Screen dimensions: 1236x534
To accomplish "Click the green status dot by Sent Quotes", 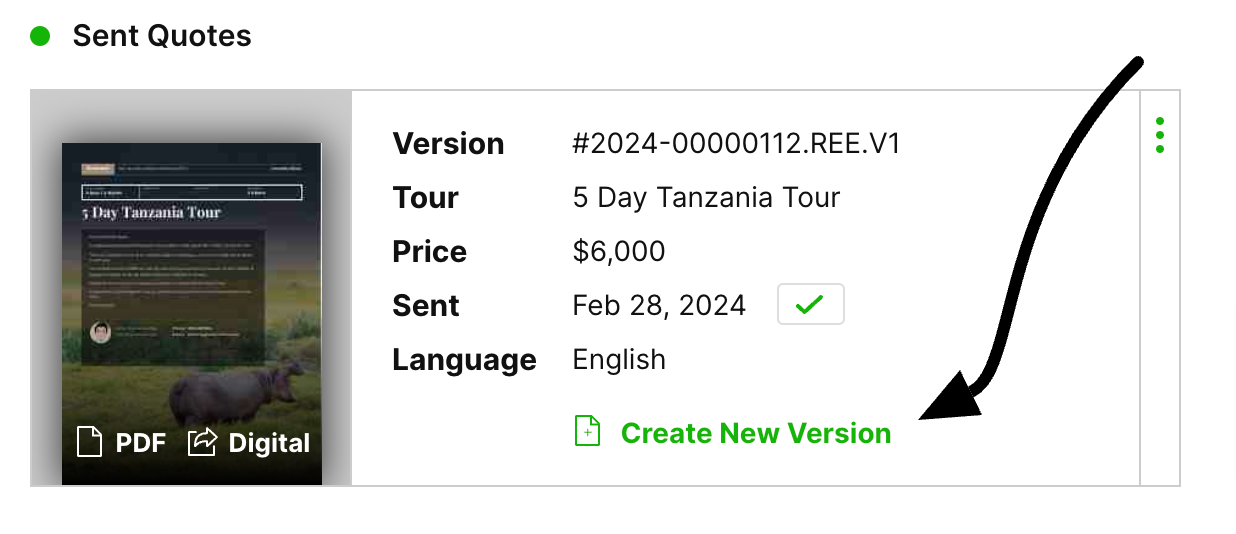I will click(40, 37).
